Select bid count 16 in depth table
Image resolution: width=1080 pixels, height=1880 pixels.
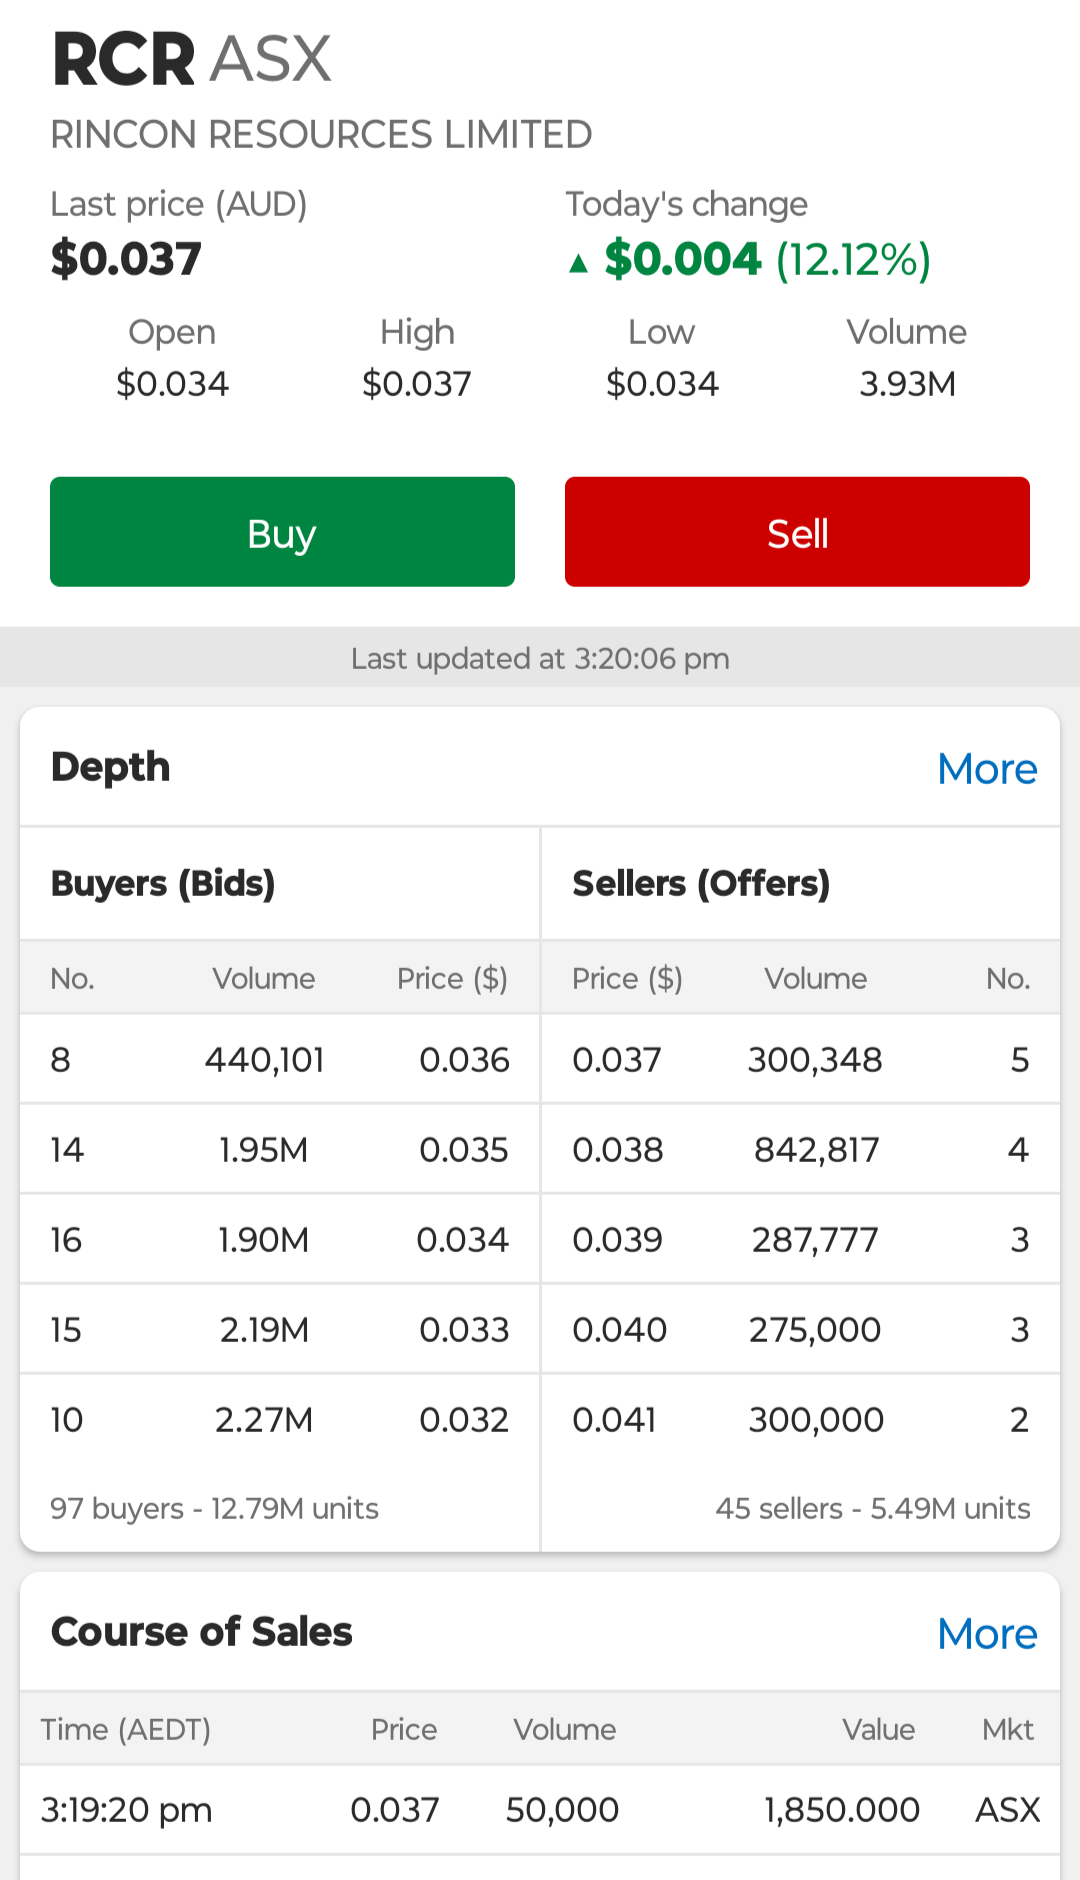(x=66, y=1240)
